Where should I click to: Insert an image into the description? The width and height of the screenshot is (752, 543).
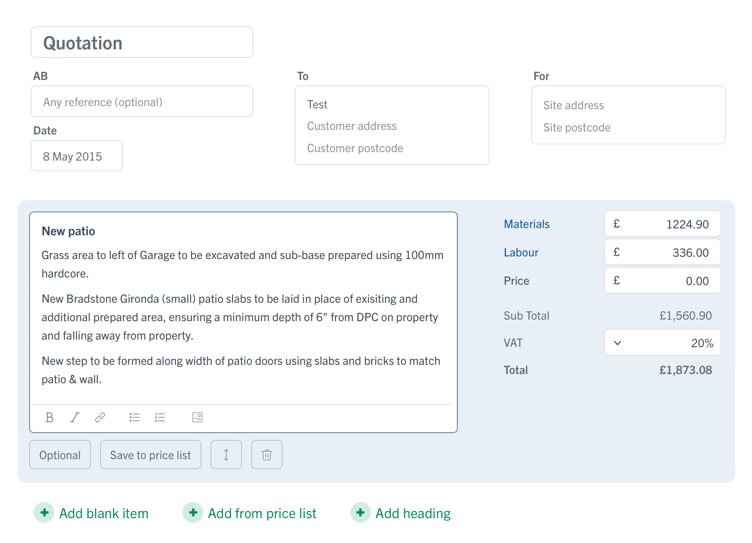tap(197, 417)
